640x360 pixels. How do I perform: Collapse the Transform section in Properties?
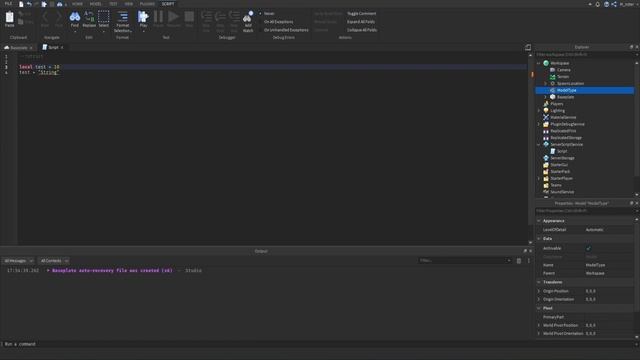(x=539, y=282)
